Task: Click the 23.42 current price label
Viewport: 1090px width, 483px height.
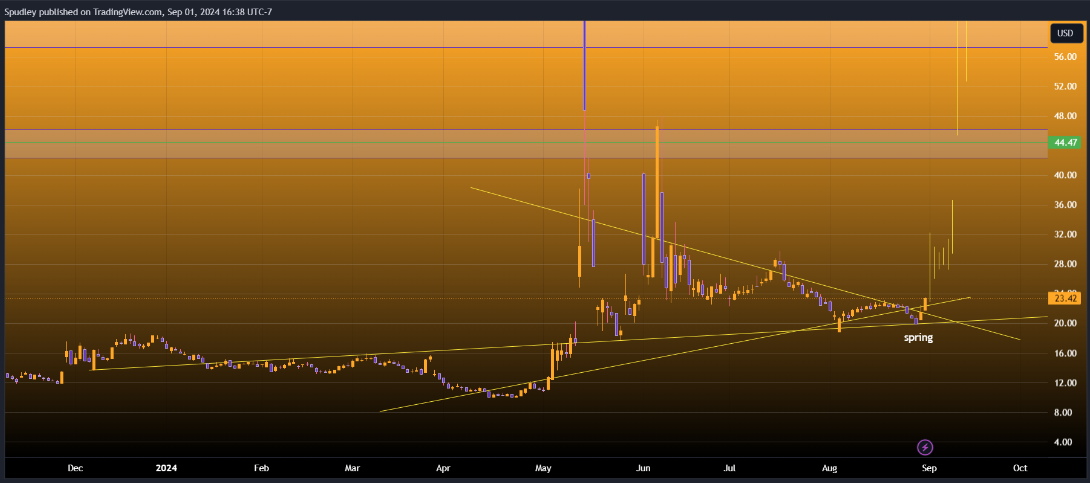Action: 1066,299
